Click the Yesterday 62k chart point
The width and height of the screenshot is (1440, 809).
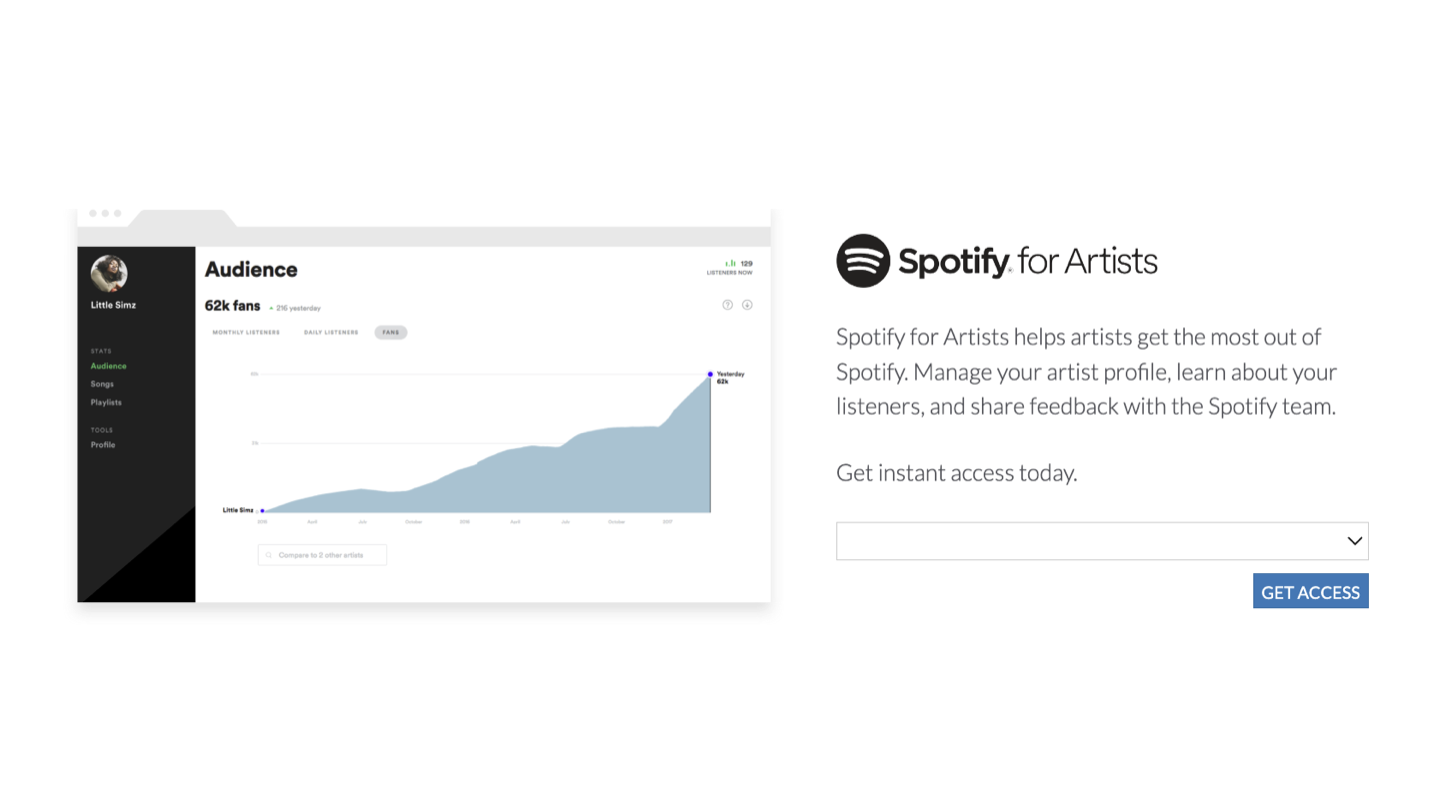(x=710, y=374)
